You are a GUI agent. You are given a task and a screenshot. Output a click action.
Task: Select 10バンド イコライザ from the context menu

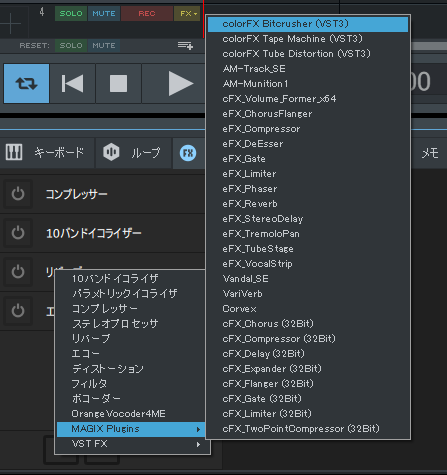click(x=131, y=279)
